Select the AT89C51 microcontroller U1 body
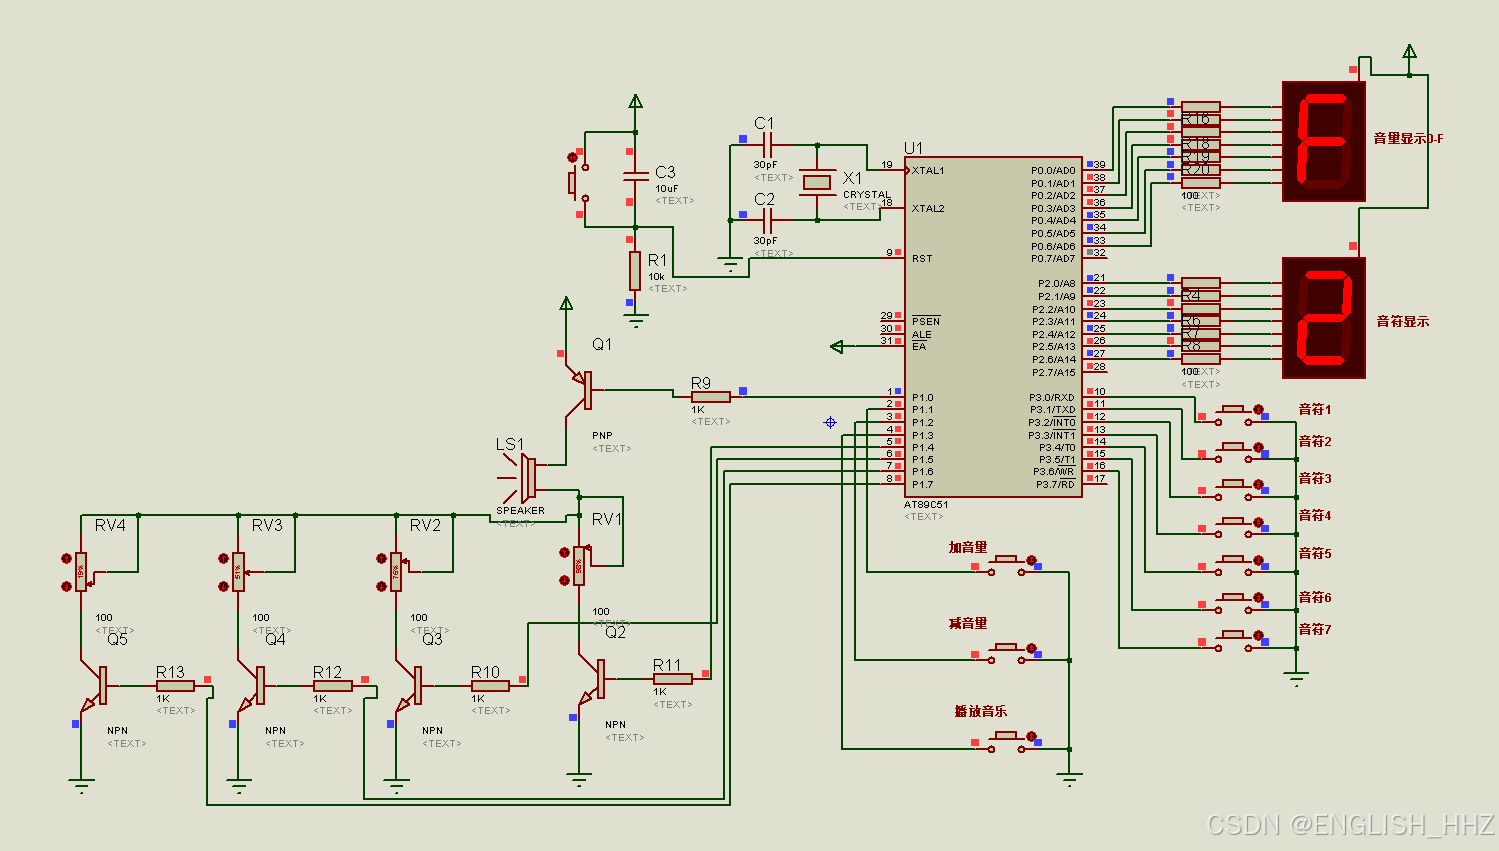Screen dimensions: 1499x851 click(x=991, y=327)
